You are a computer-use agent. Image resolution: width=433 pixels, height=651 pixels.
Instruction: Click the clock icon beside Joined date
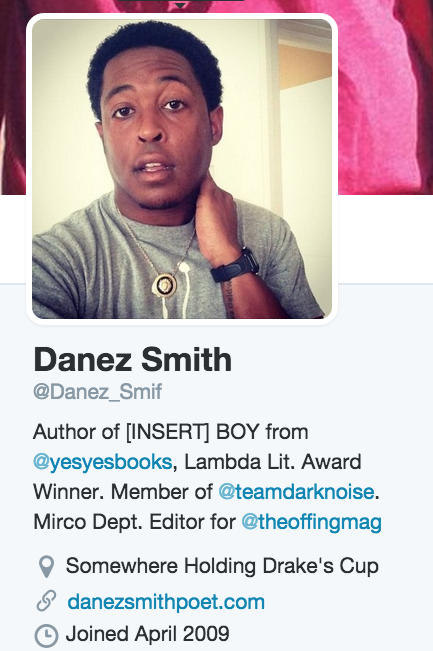coord(46,636)
